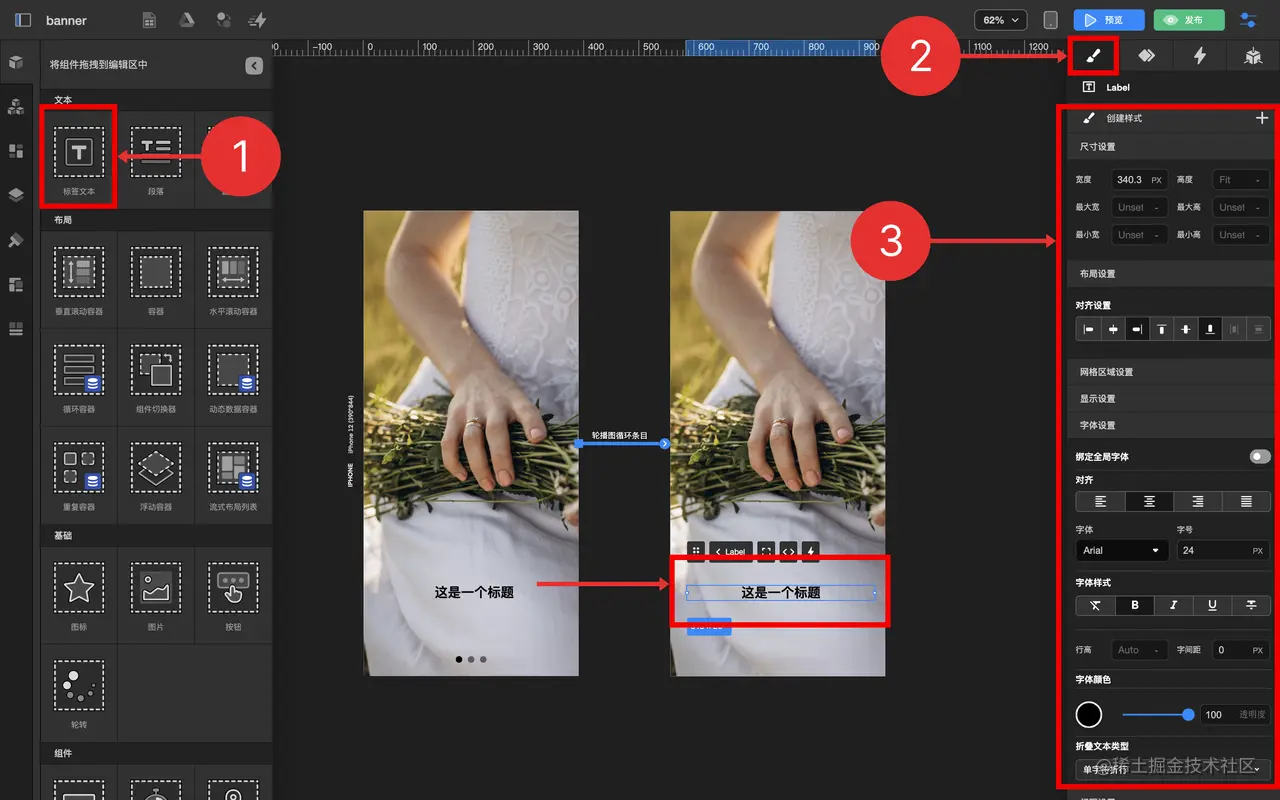1280x800 pixels.
Task: Click the Label breadcrumb button on canvas
Action: tap(731, 551)
